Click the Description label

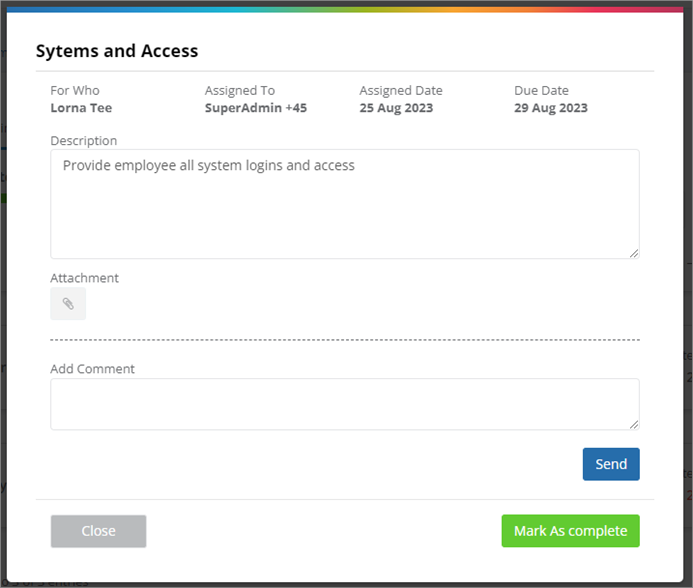84,141
